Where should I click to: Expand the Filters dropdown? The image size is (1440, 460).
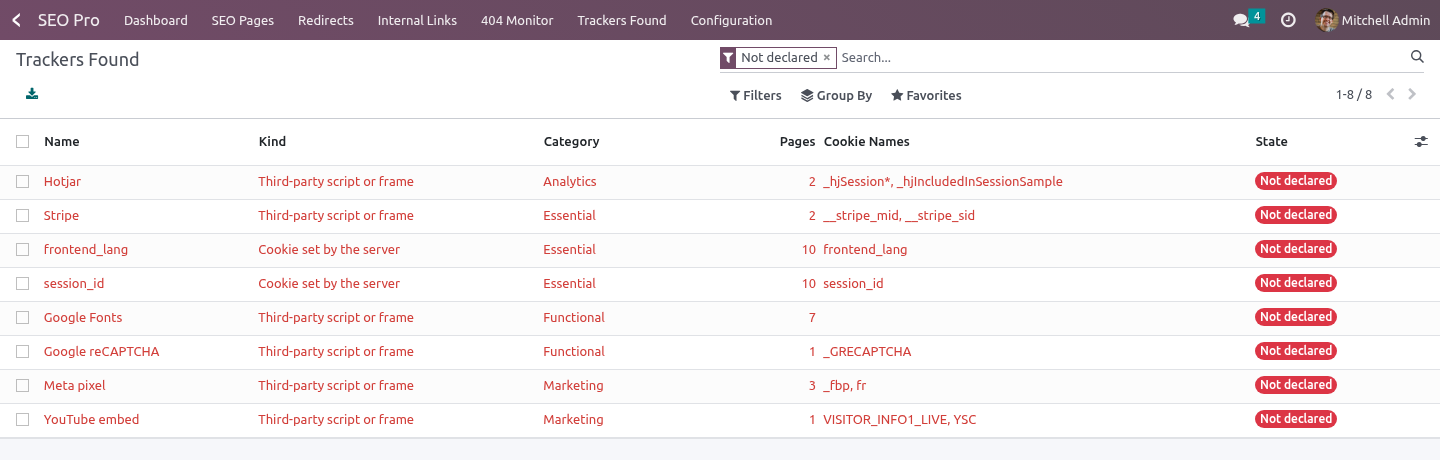(755, 96)
